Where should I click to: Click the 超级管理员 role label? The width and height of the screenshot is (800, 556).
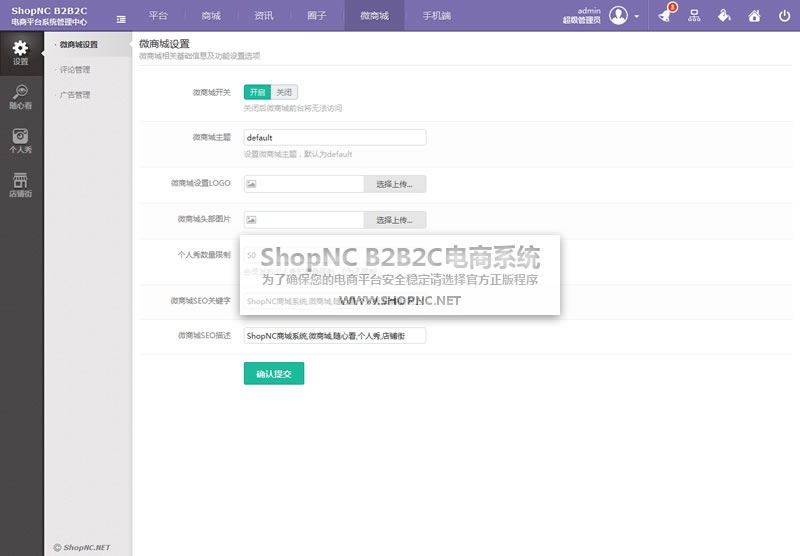tap(582, 20)
